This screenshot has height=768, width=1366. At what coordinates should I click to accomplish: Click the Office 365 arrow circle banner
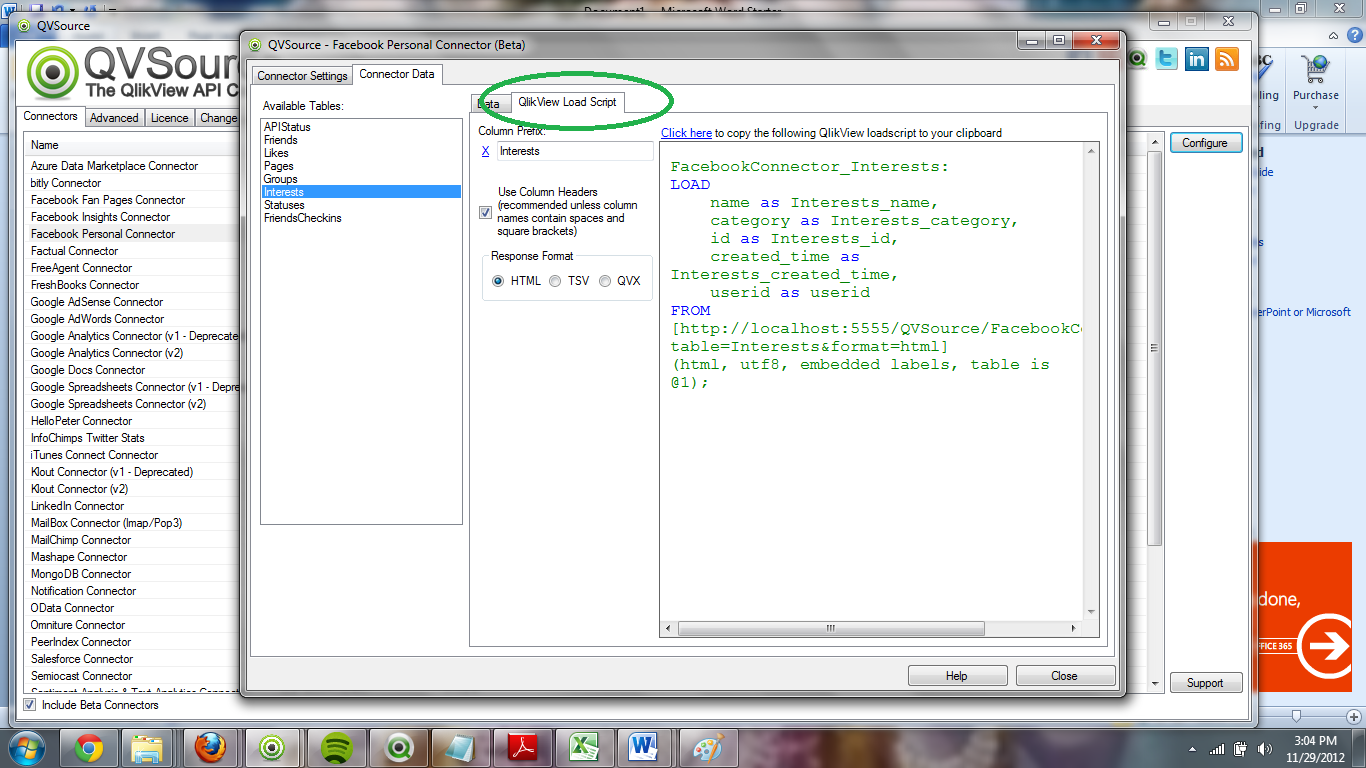(x=1330, y=648)
